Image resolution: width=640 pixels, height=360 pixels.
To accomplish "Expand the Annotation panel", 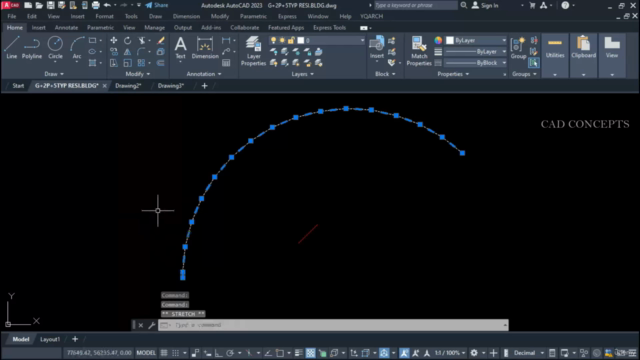I will (x=204, y=74).
